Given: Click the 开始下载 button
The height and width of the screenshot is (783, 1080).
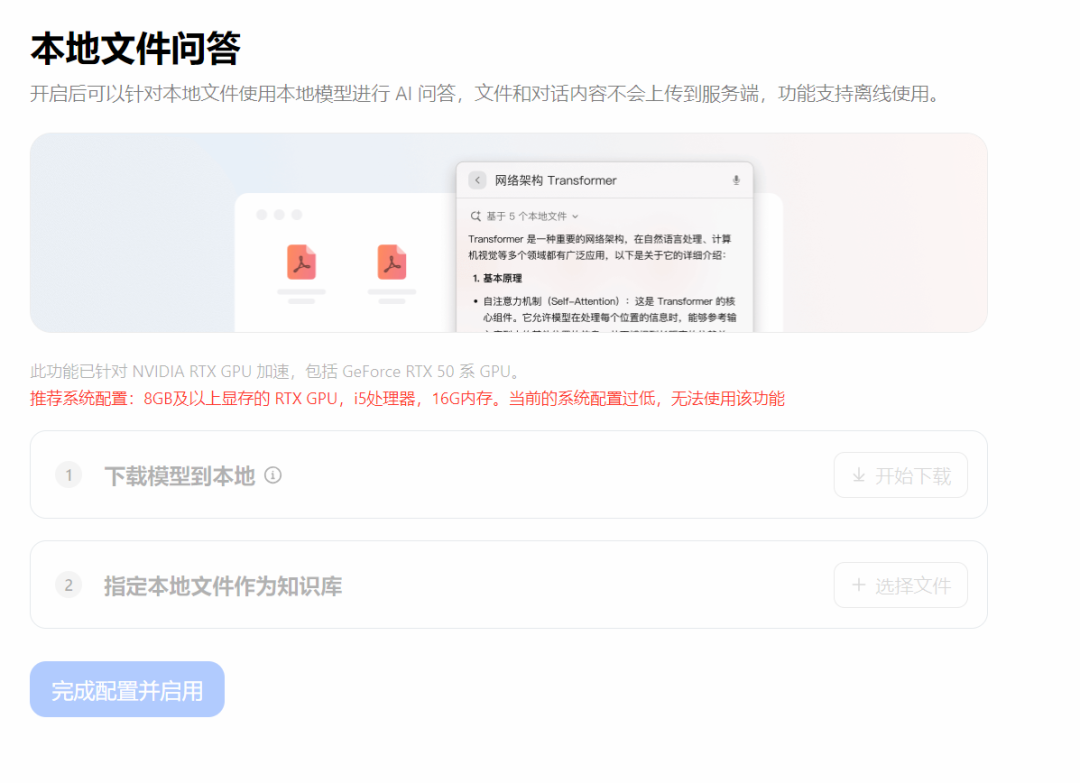Looking at the screenshot, I should pos(900,475).
